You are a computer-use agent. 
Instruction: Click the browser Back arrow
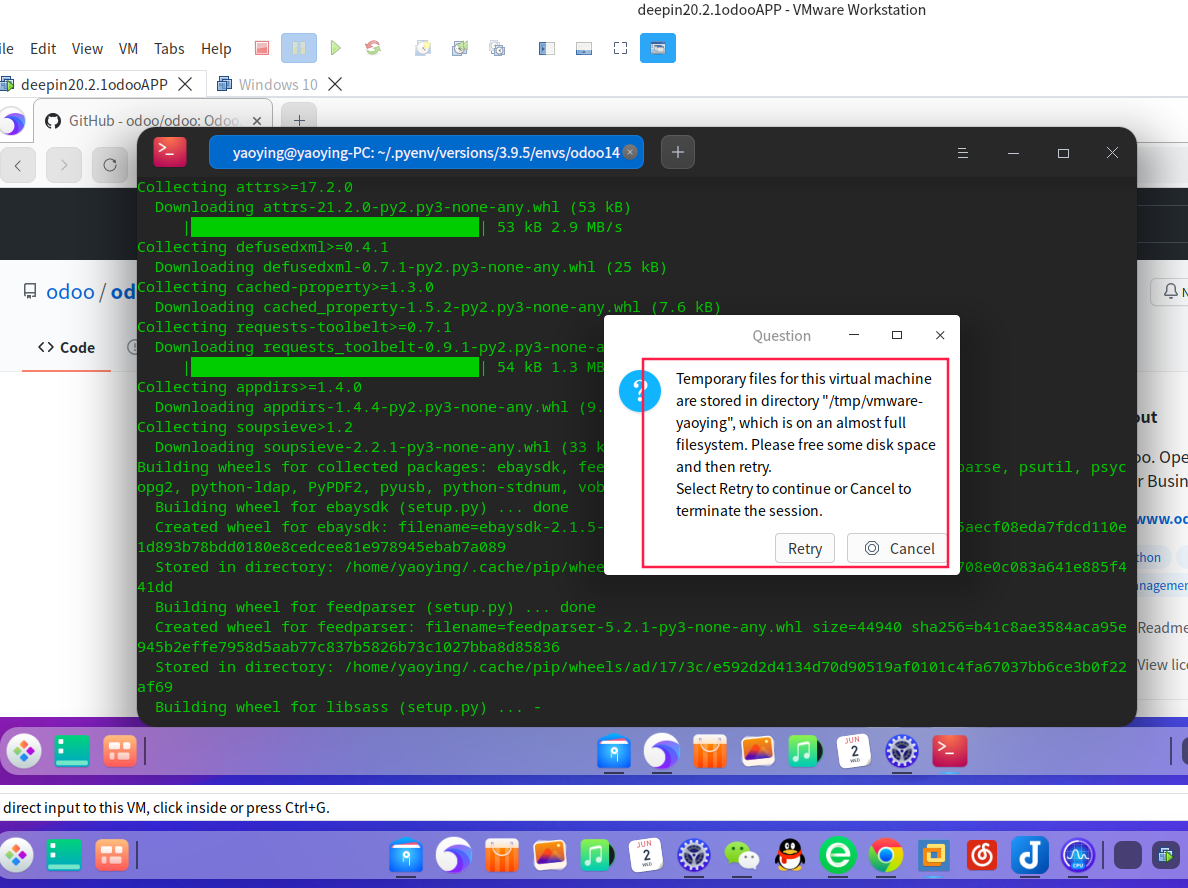18,165
